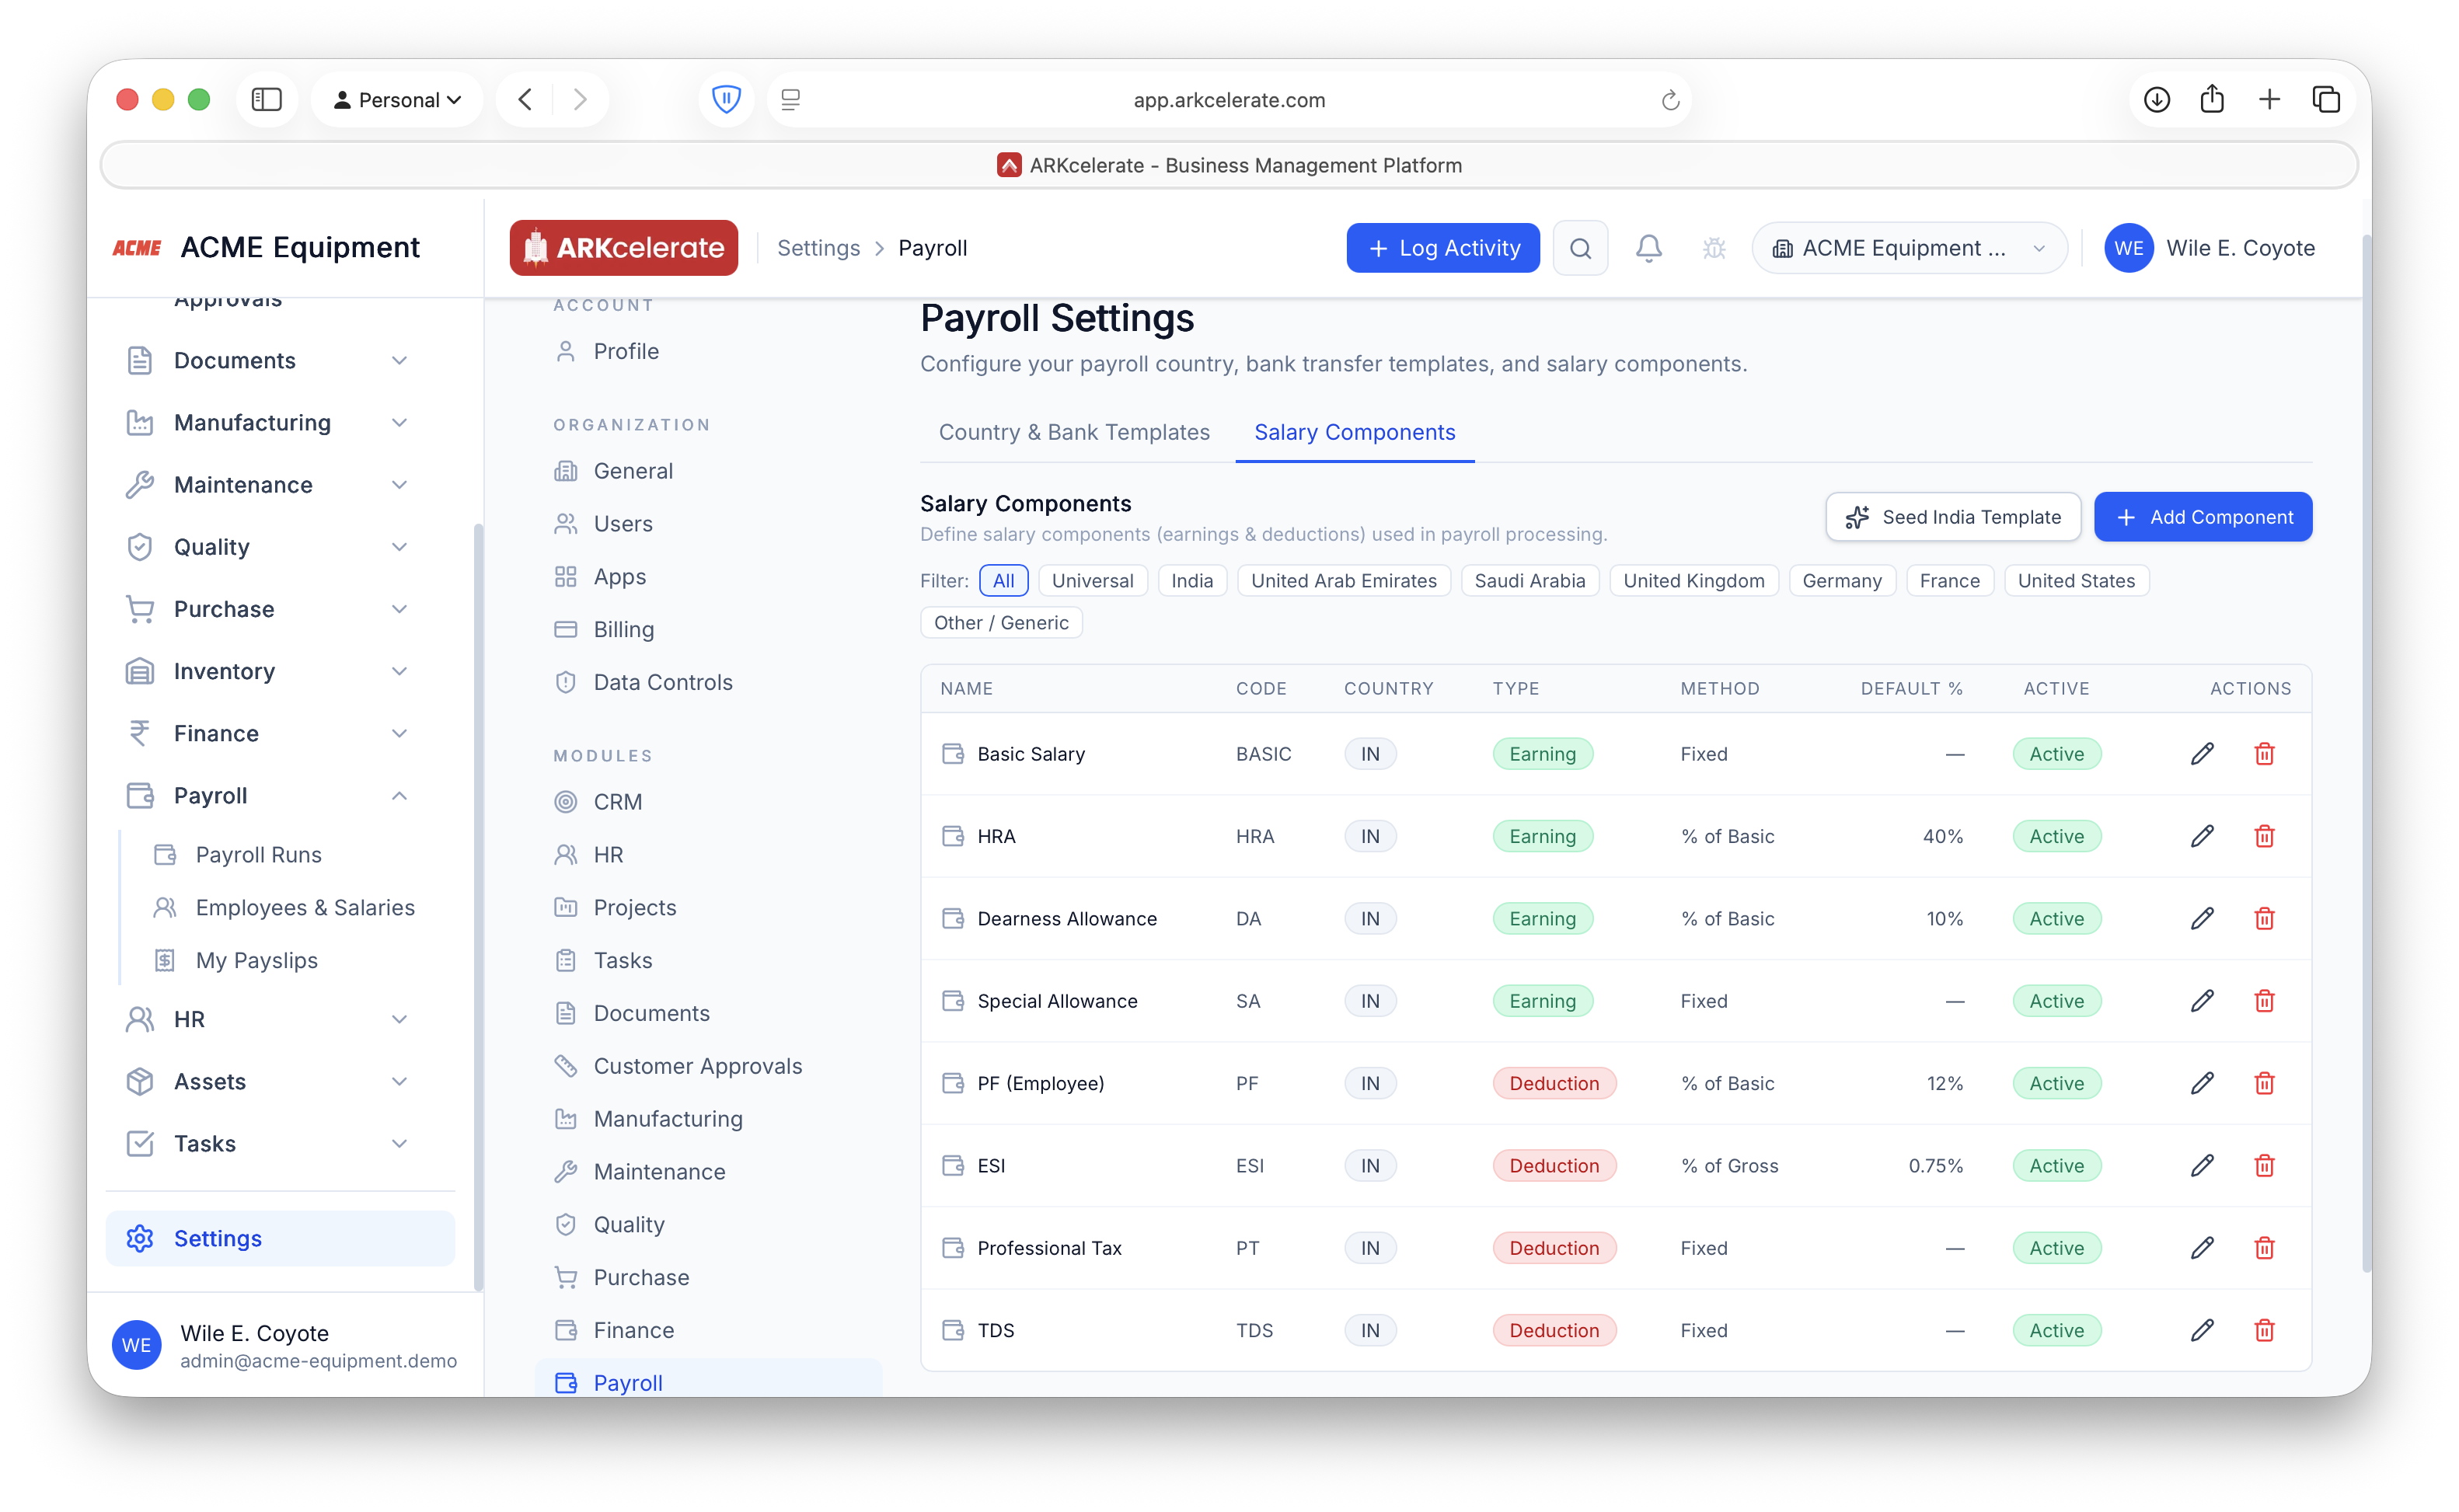Delete the ESI deduction row
The height and width of the screenshot is (1512, 2459).
point(2264,1165)
